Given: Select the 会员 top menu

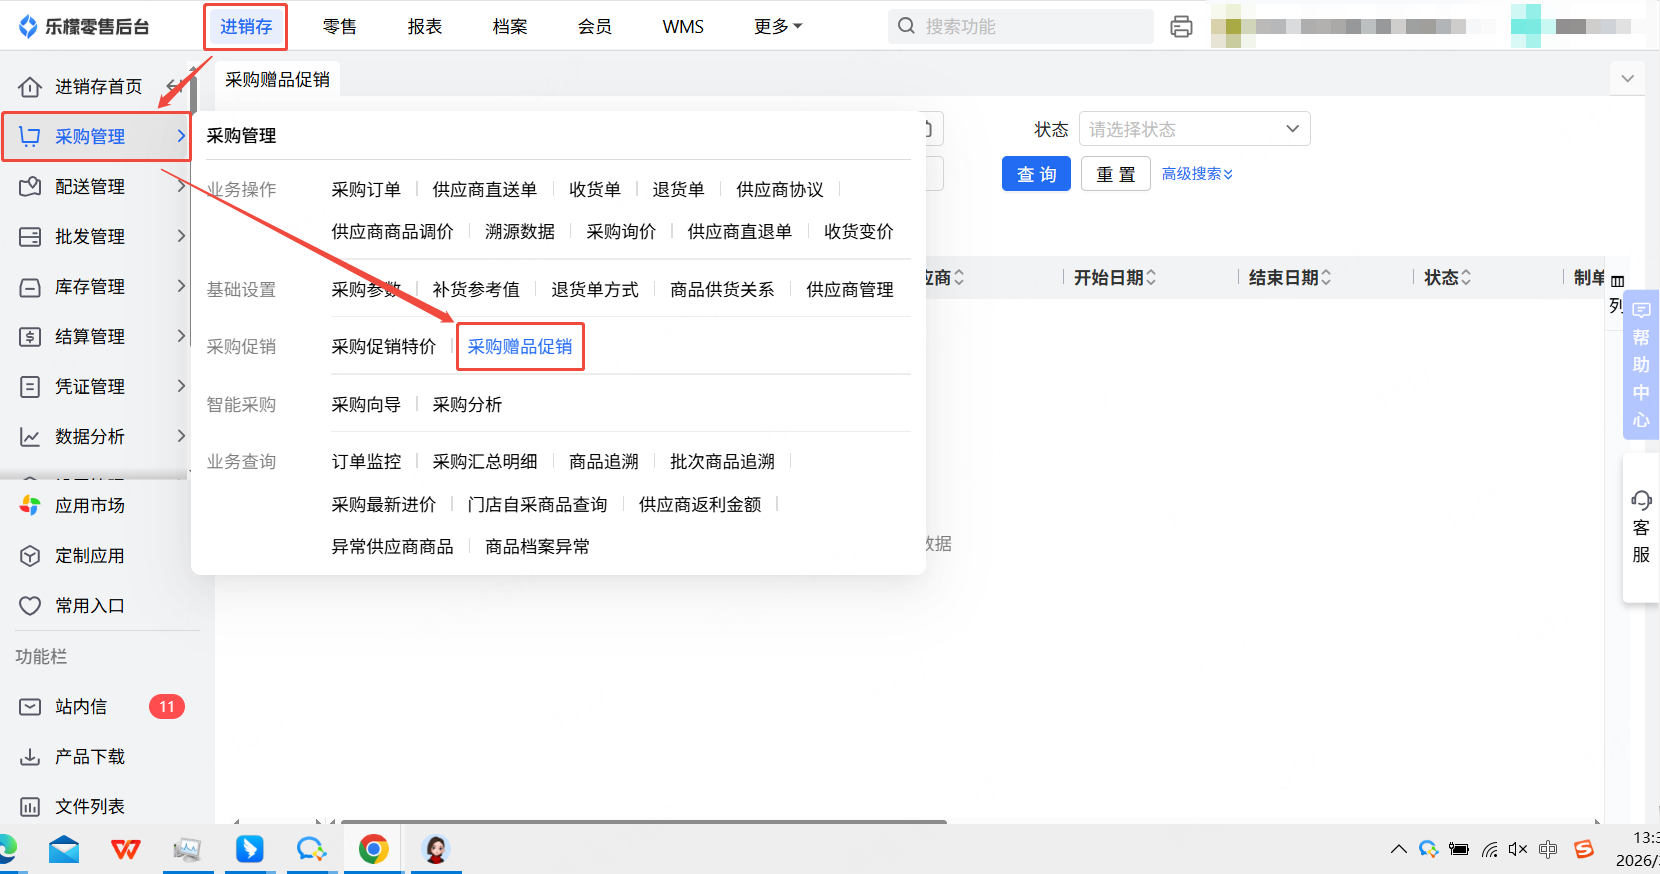Looking at the screenshot, I should click(594, 27).
